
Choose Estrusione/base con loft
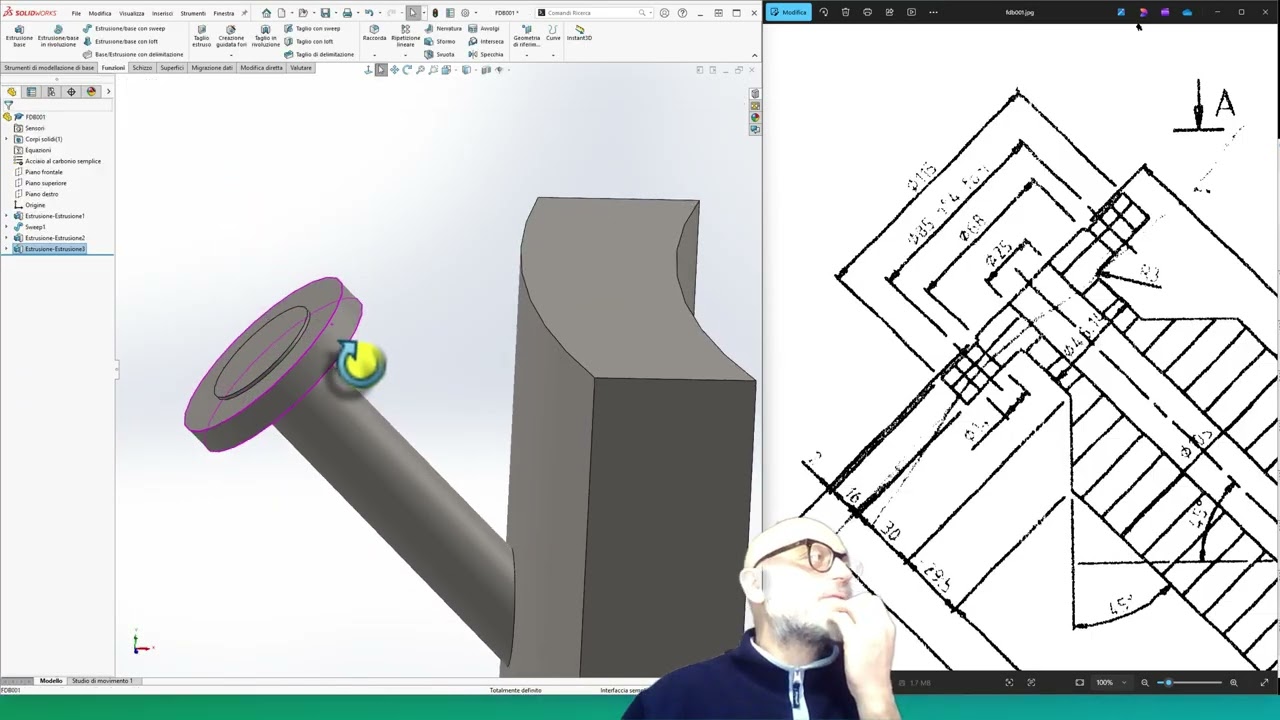tap(120, 41)
